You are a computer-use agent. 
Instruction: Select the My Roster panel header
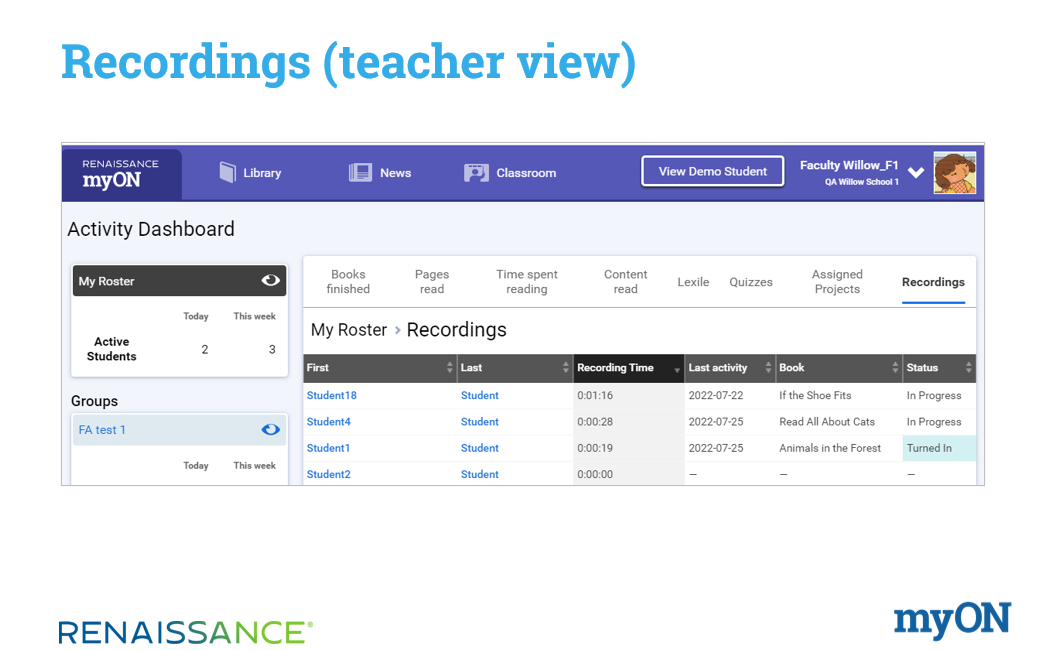tap(179, 281)
